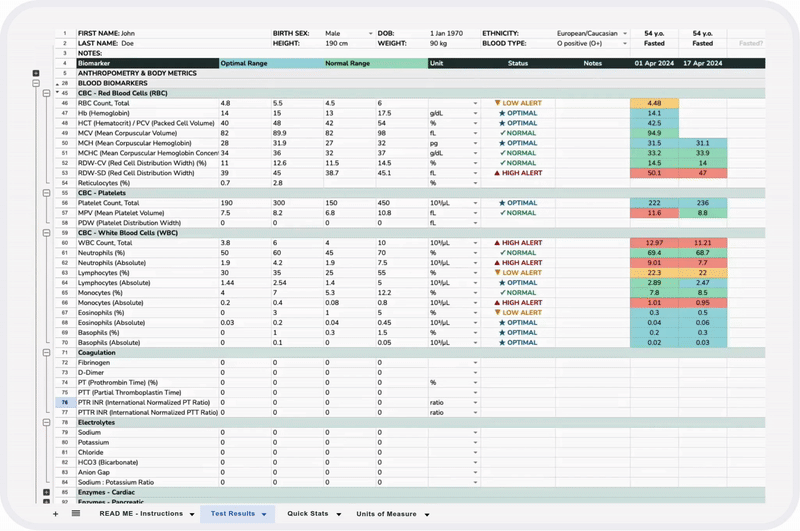Viewport: 800px width, 531px height.
Task: Select the DOB 1 Jan 1970 cell
Action: click(454, 33)
